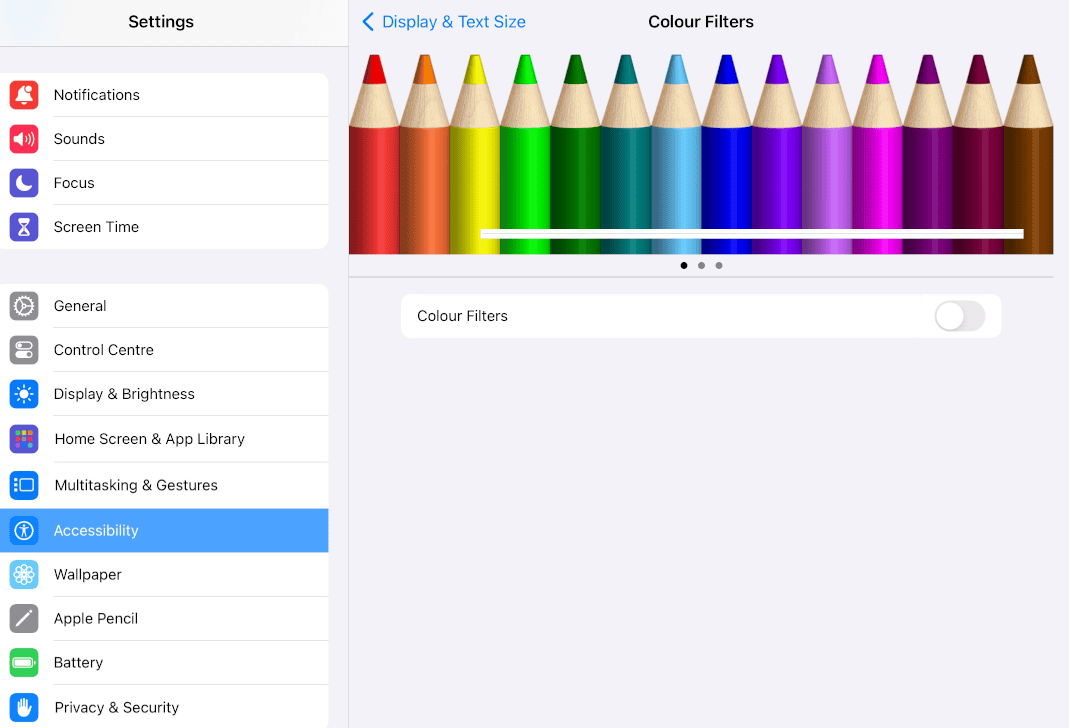This screenshot has width=1069, height=728.
Task: Open Screen Time hourglass icon
Action: 24,227
